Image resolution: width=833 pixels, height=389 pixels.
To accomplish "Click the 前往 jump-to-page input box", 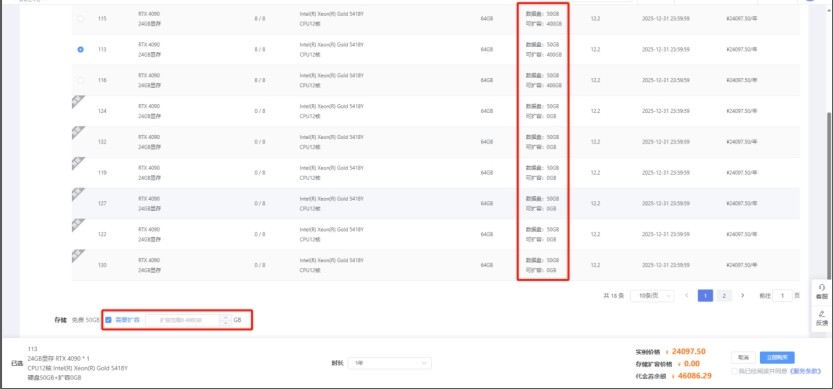I will 782,295.
